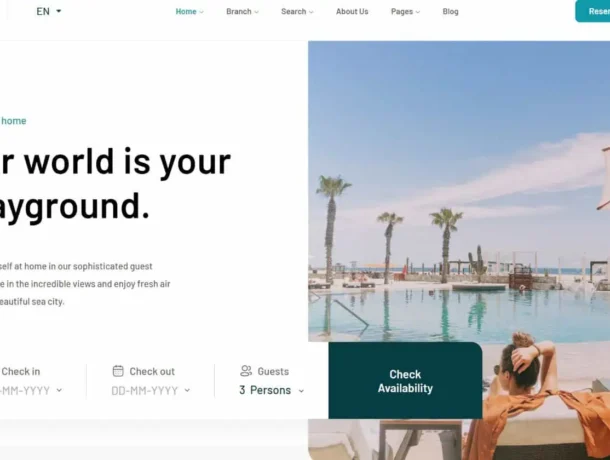The width and height of the screenshot is (610, 460).
Task: Click the beach pool hero image
Action: pyautogui.click(x=459, y=191)
